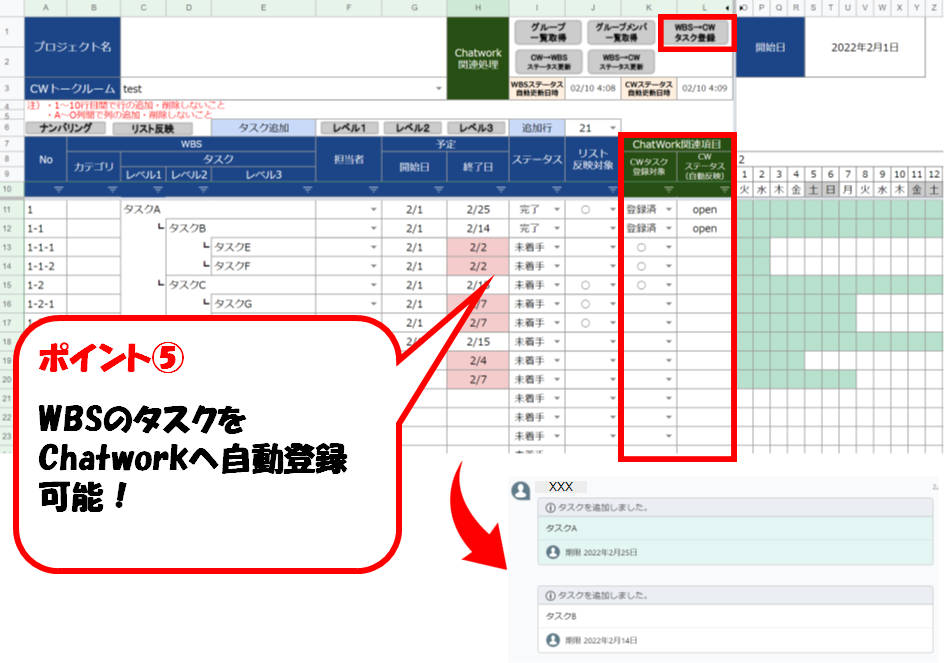Open filter icon for レベル3 column
944x663 pixels.
click(307, 190)
